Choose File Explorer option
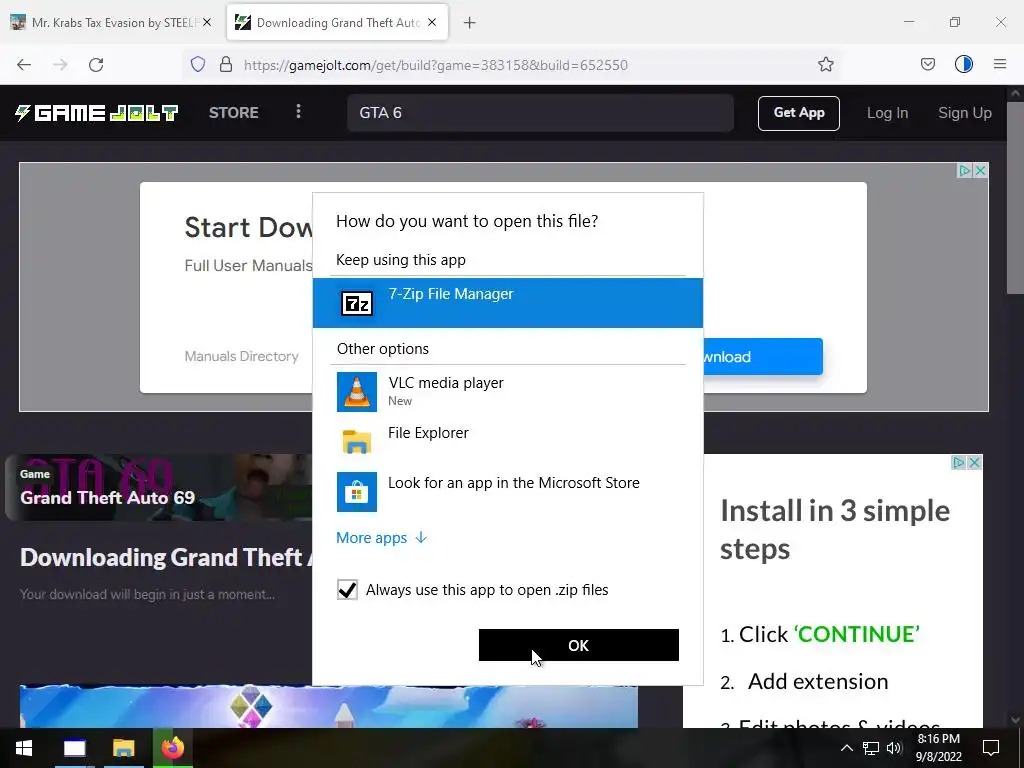 pos(507,441)
